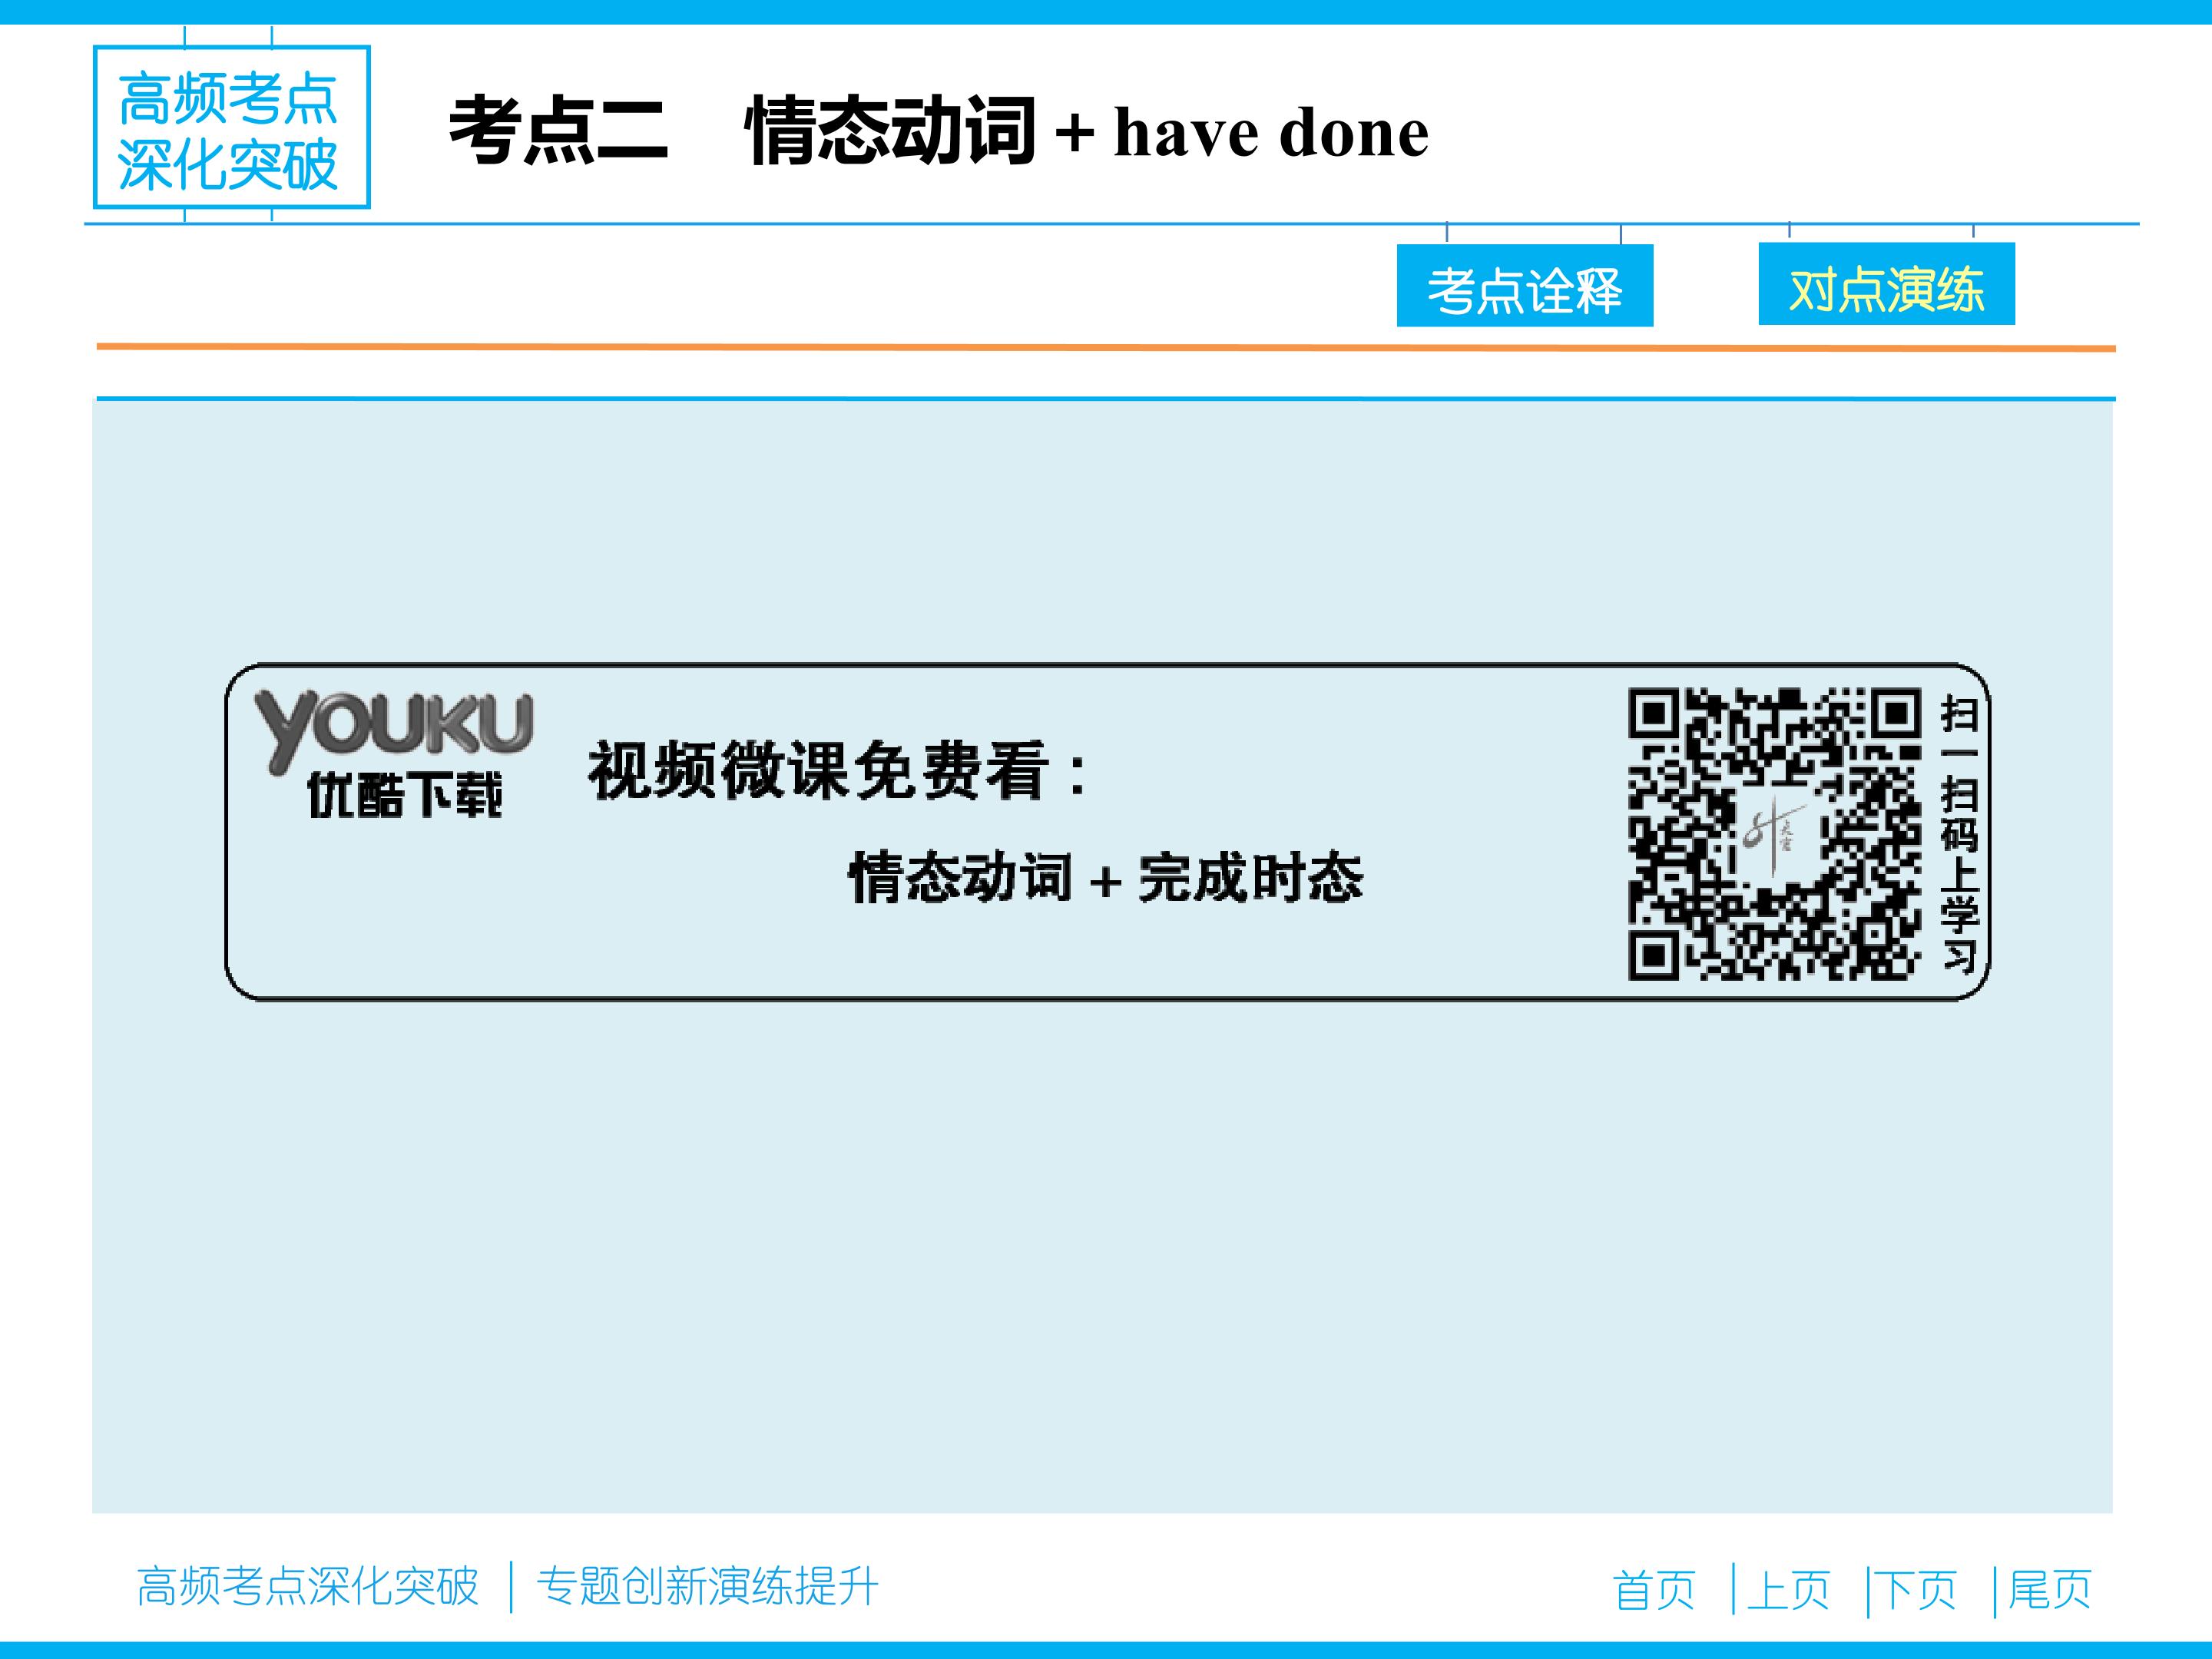Go to the previous page via 上页

[1788, 1589]
